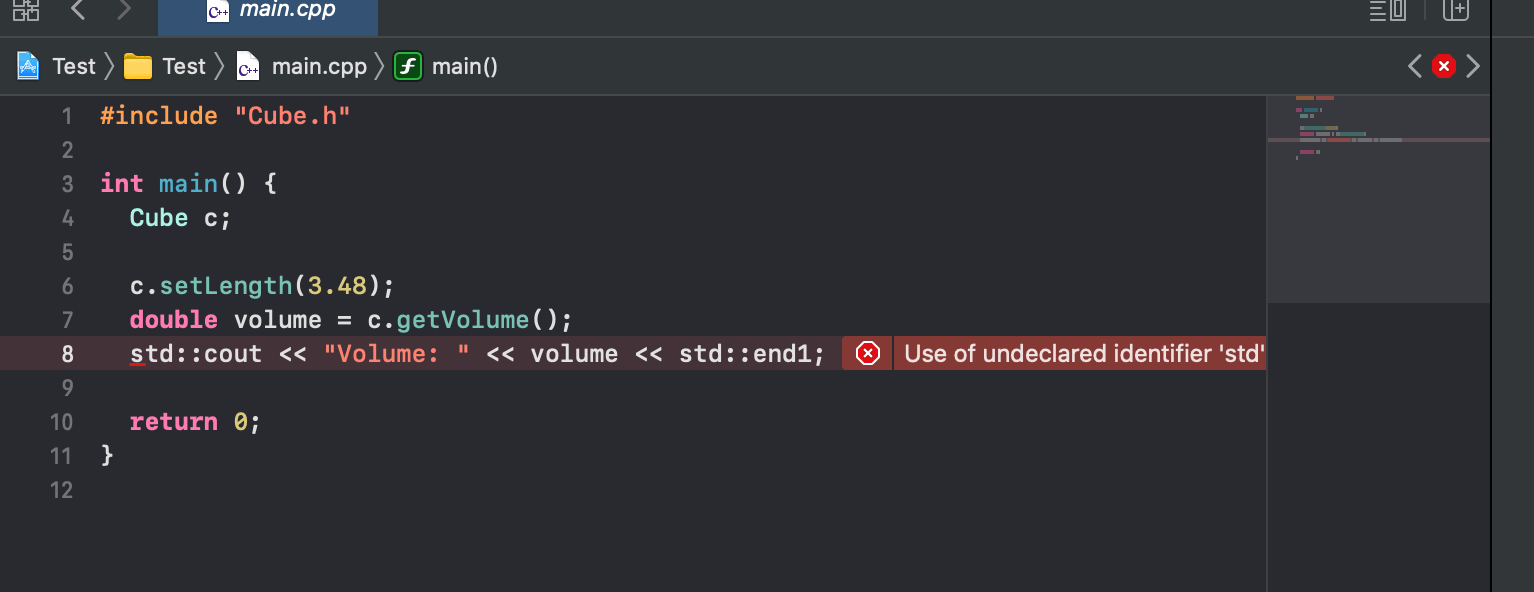The image size is (1534, 592).
Task: Click the C++ file icon beside main.cpp breadcrumb
Action: coord(246,67)
